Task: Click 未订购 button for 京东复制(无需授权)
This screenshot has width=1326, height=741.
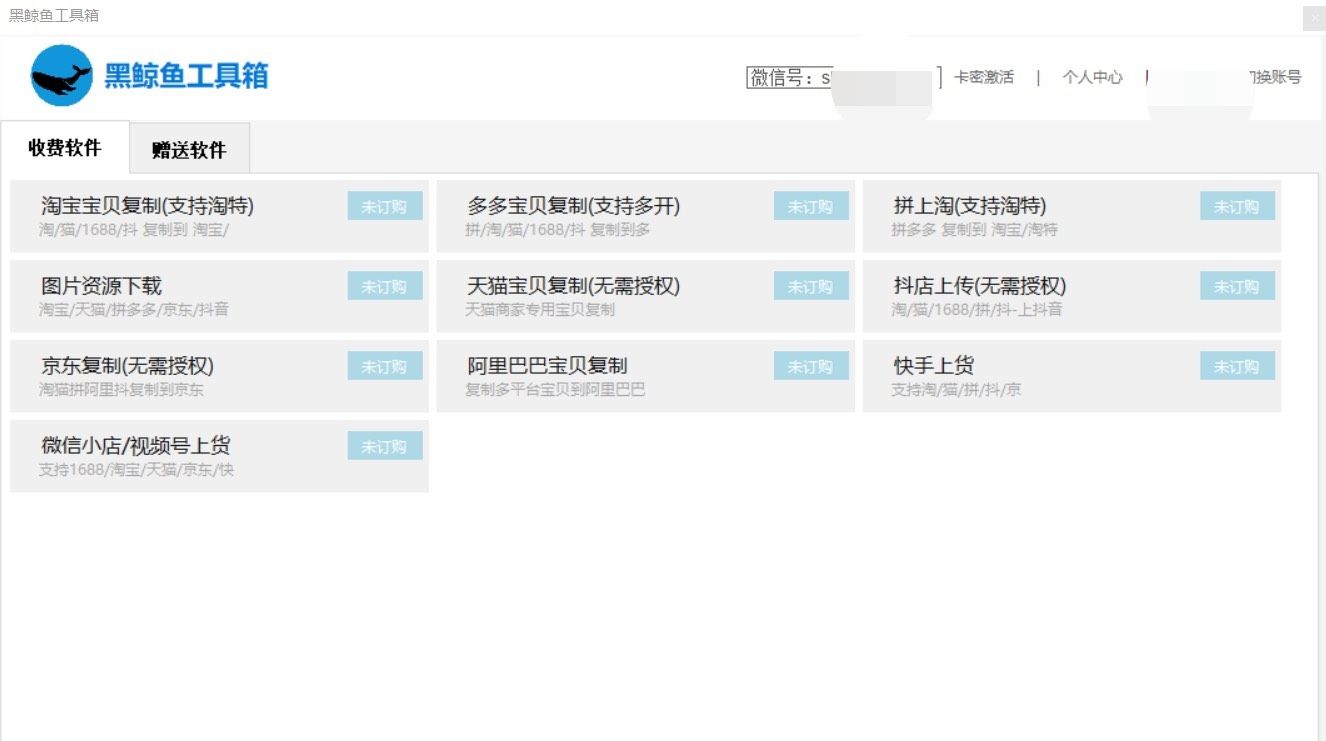Action: [x=385, y=366]
